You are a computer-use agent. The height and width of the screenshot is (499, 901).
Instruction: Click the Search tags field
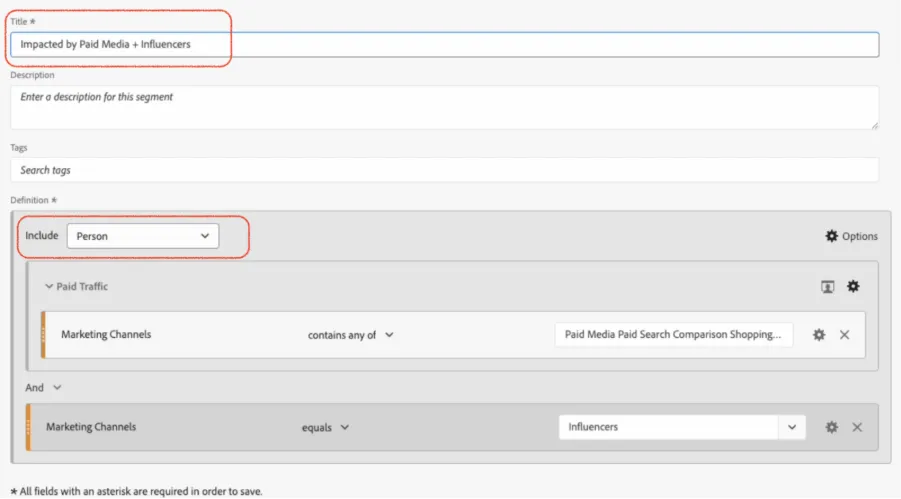[444, 170]
